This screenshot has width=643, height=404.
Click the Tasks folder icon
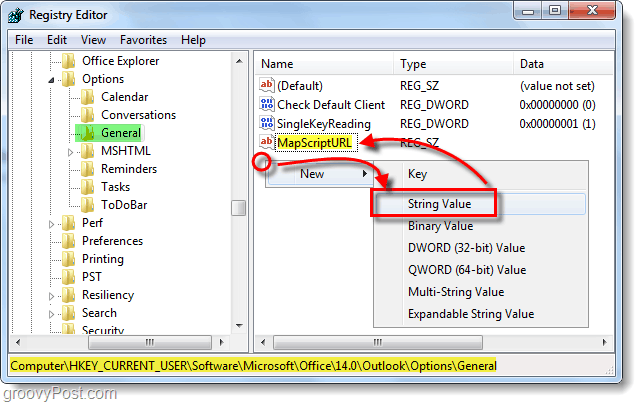(87, 187)
